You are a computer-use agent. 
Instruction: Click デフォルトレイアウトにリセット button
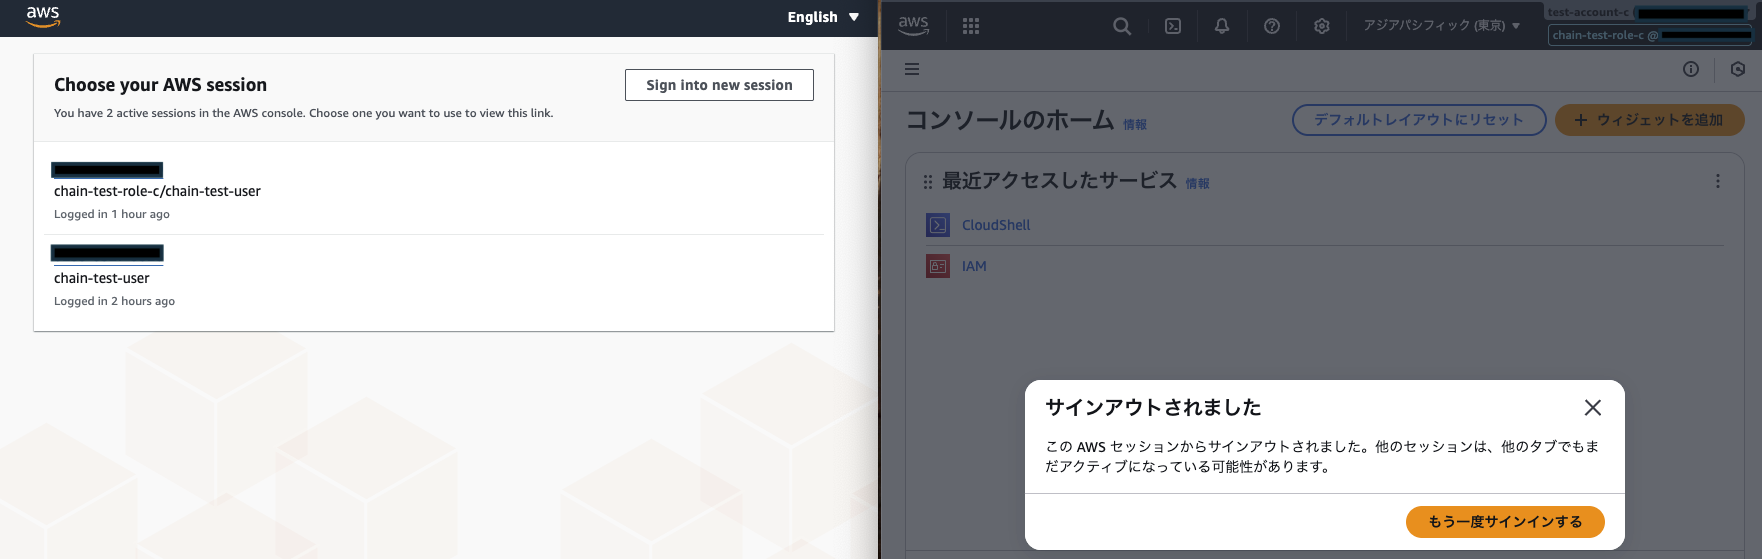(x=1419, y=120)
